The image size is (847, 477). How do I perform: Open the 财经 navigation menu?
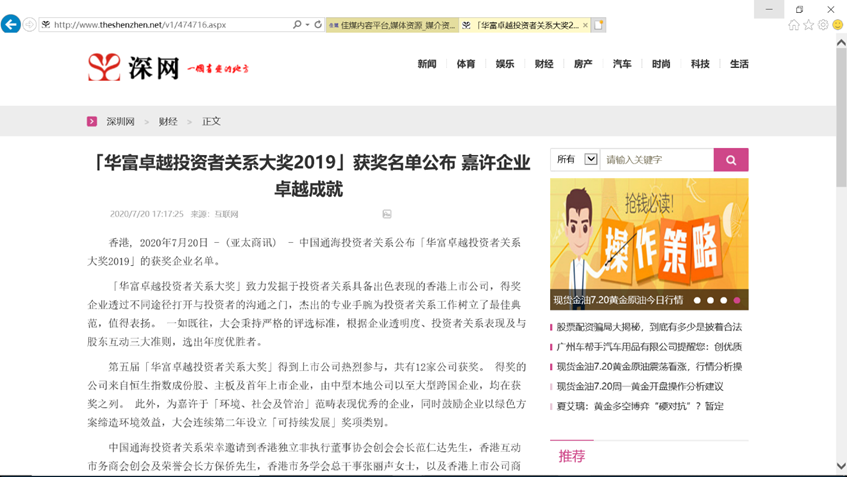[544, 64]
